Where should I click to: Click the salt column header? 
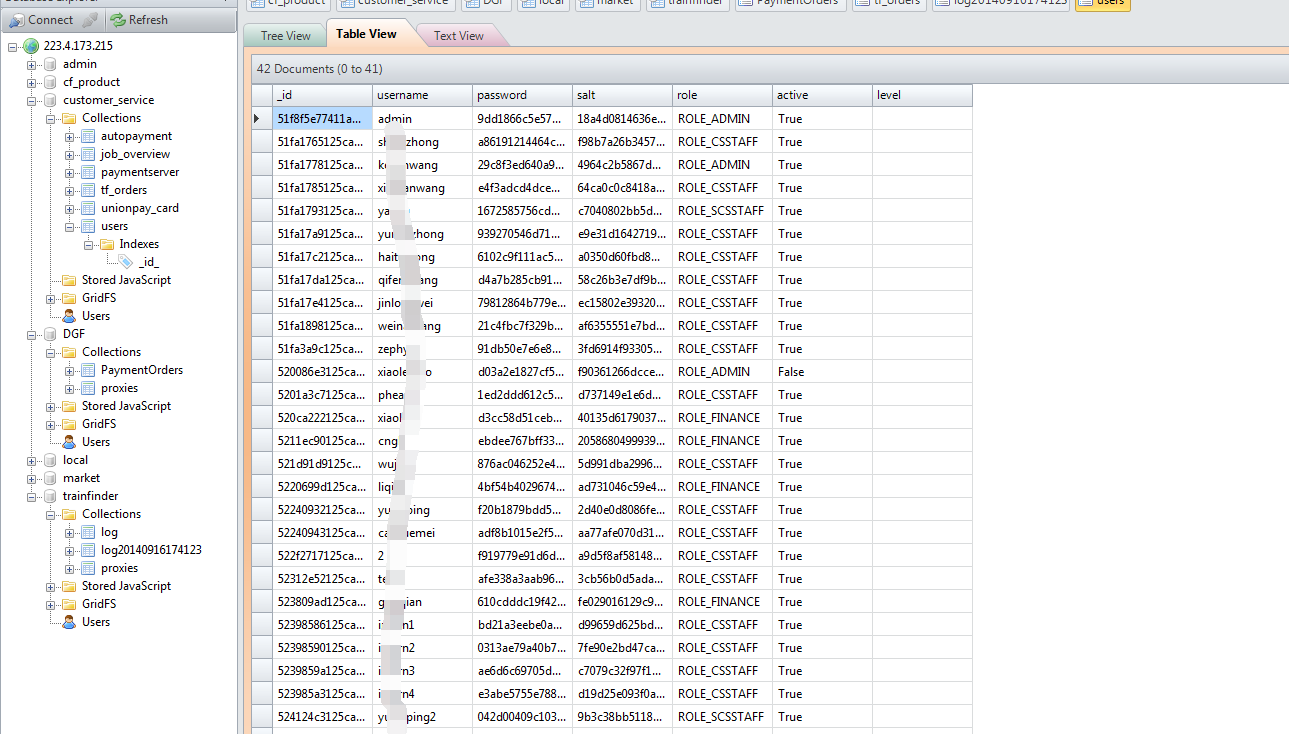[623, 95]
